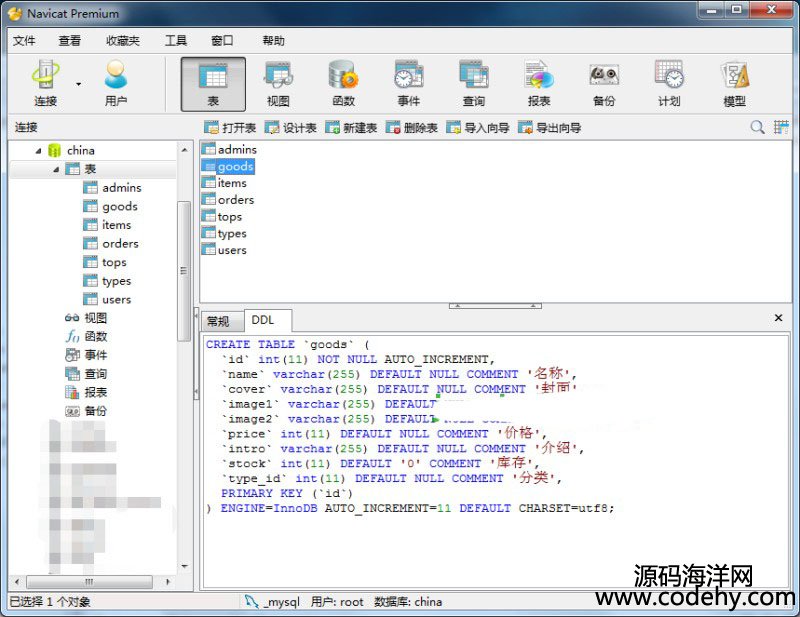Viewport: 800px width, 617px height.
Task: Click the search magnifier icon
Action: [757, 127]
